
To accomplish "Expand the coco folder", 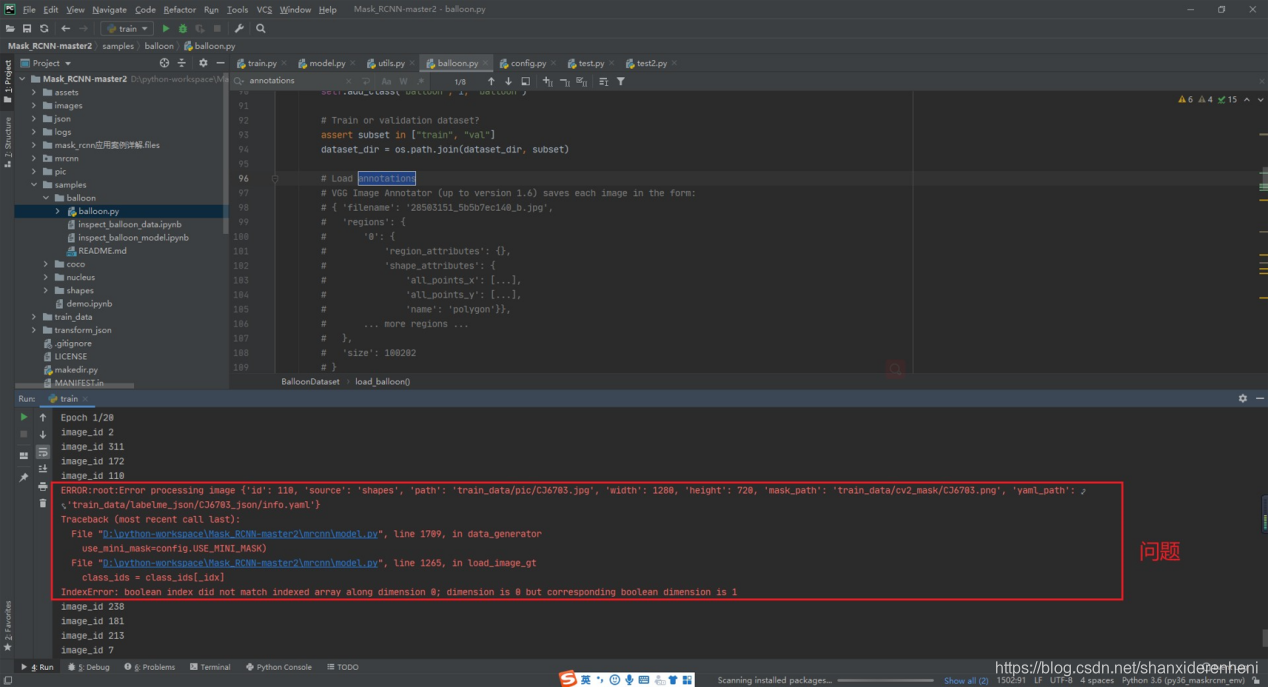I will (46, 264).
